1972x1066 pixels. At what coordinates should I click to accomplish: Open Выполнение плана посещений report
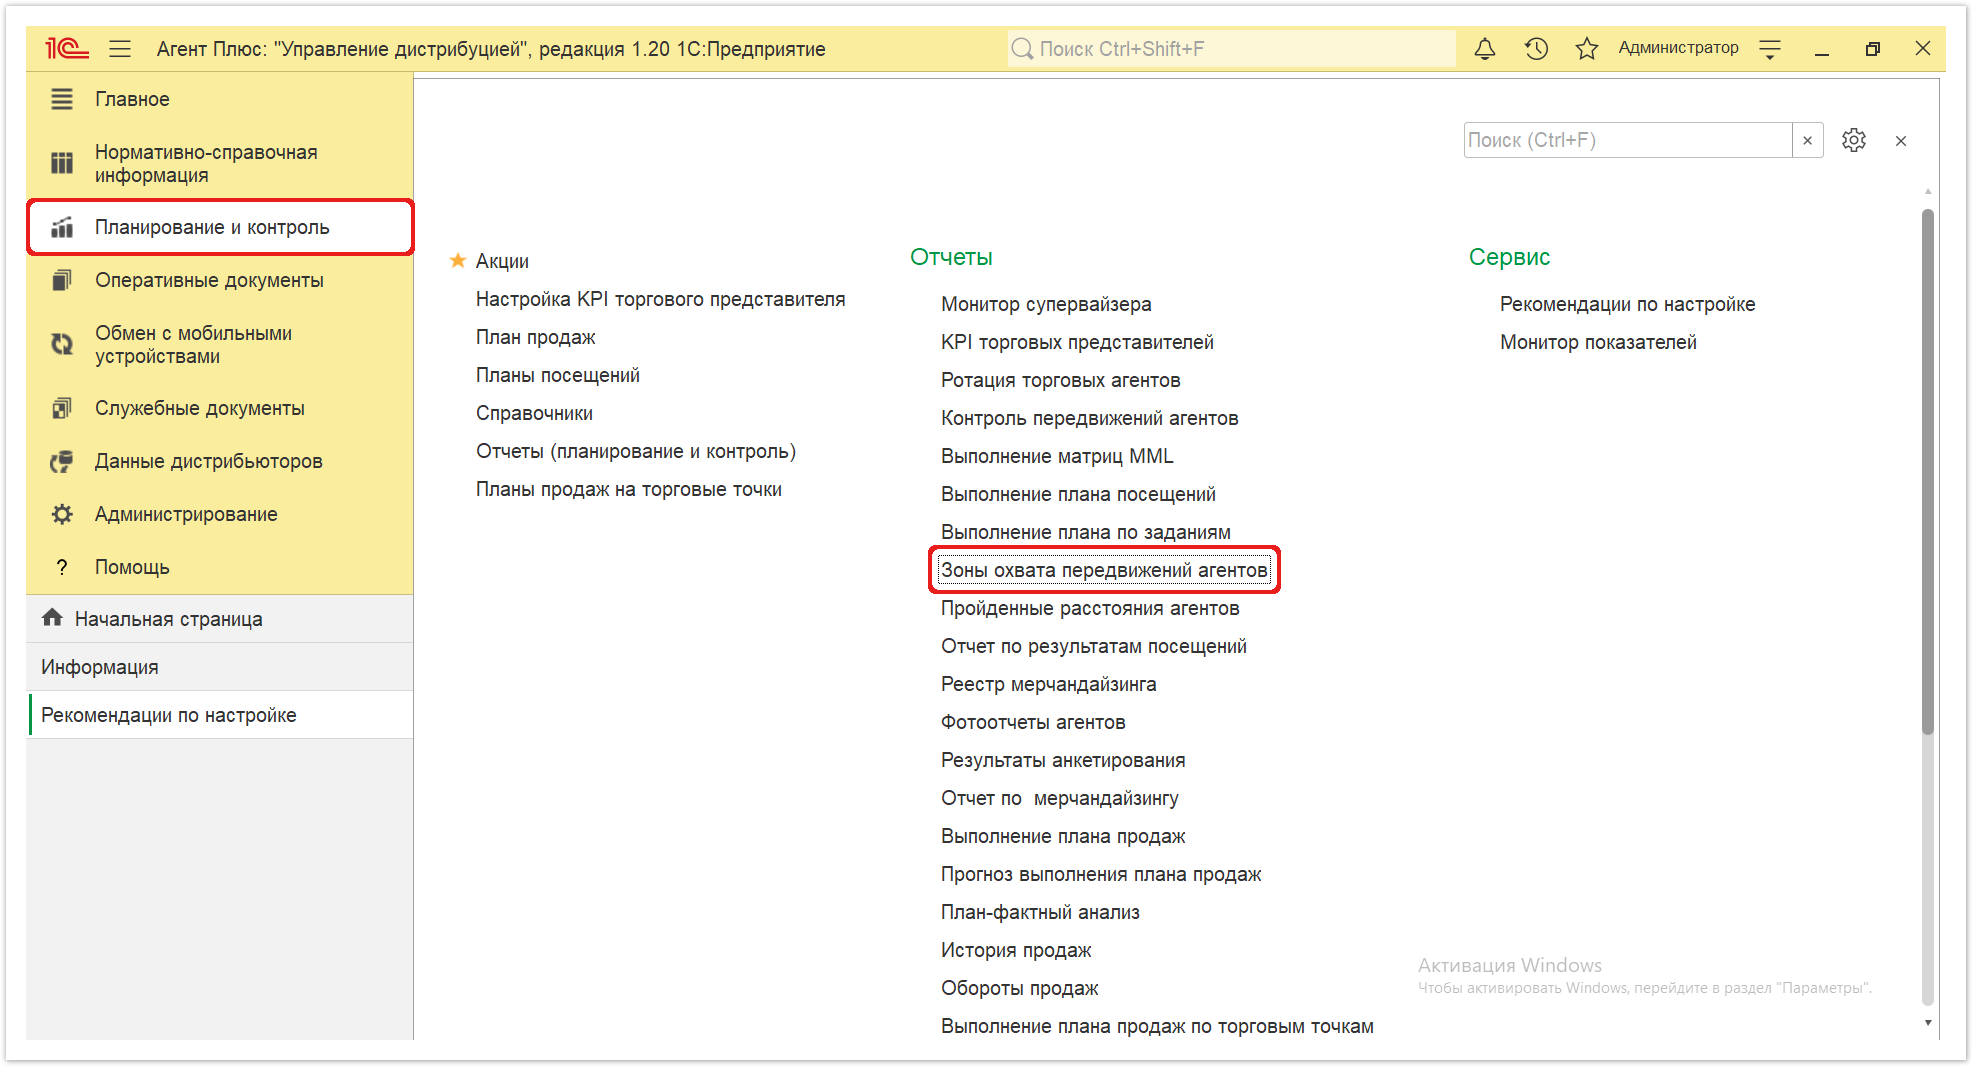point(1078,494)
